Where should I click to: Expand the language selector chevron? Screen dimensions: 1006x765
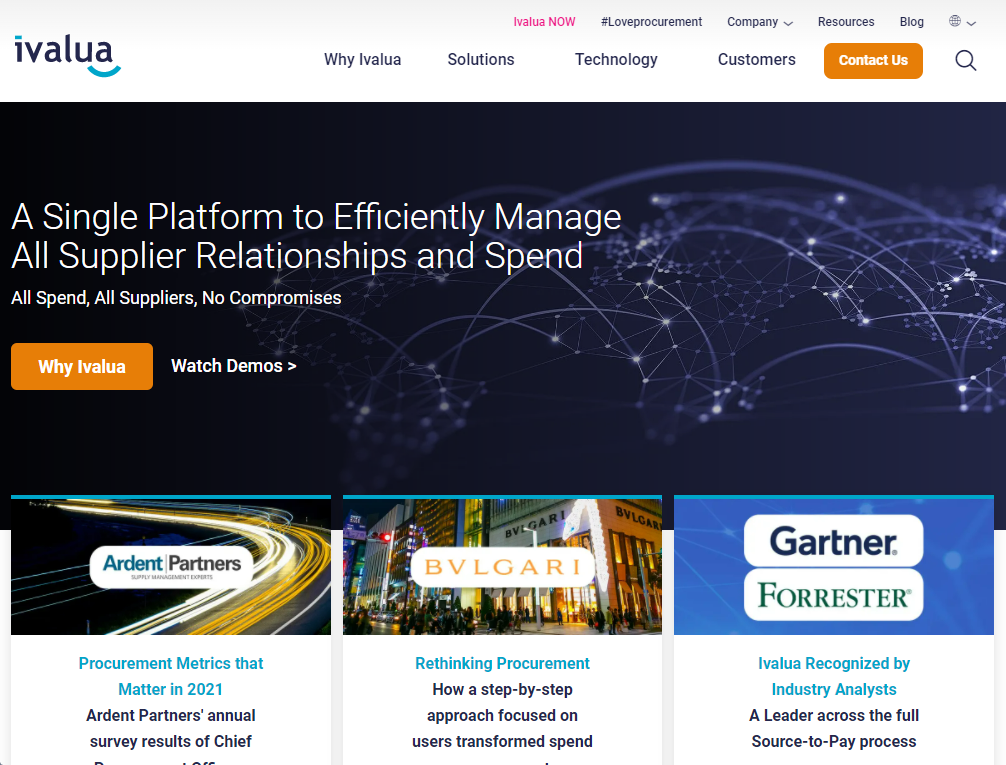coord(971,23)
